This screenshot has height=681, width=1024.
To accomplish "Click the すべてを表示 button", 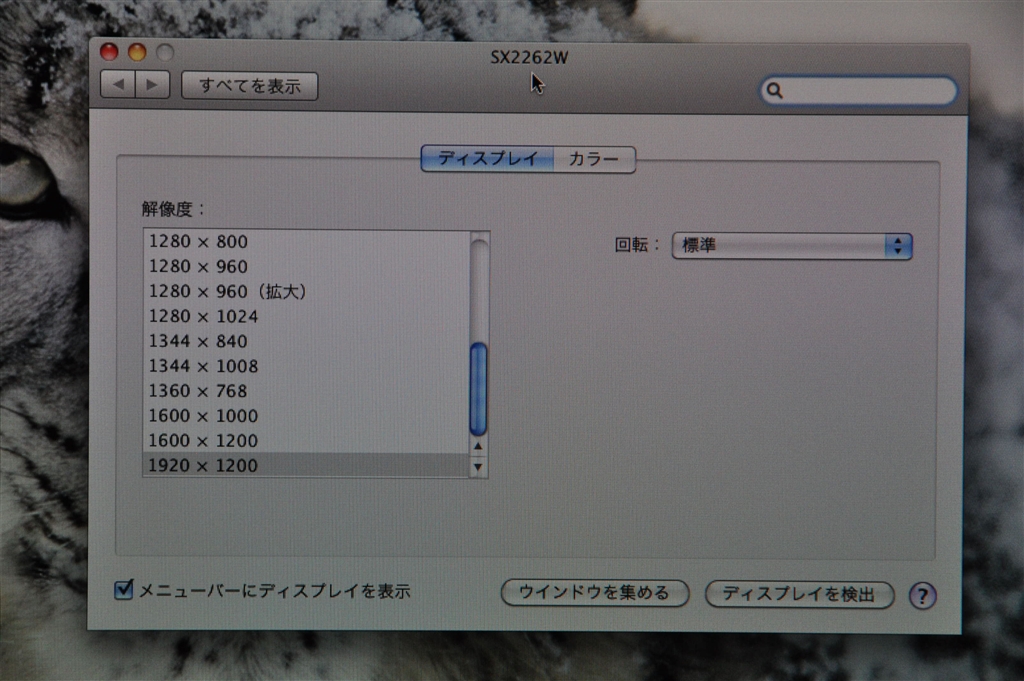I will point(249,86).
